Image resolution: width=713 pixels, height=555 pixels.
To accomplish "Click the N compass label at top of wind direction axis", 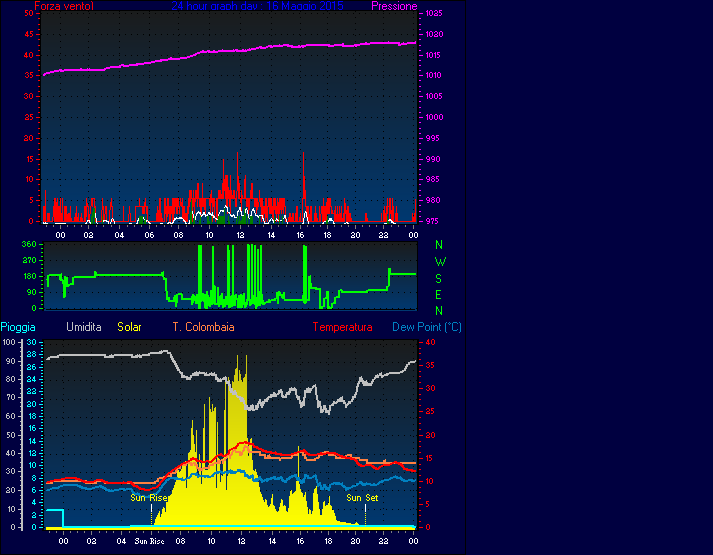I will (x=440, y=245).
